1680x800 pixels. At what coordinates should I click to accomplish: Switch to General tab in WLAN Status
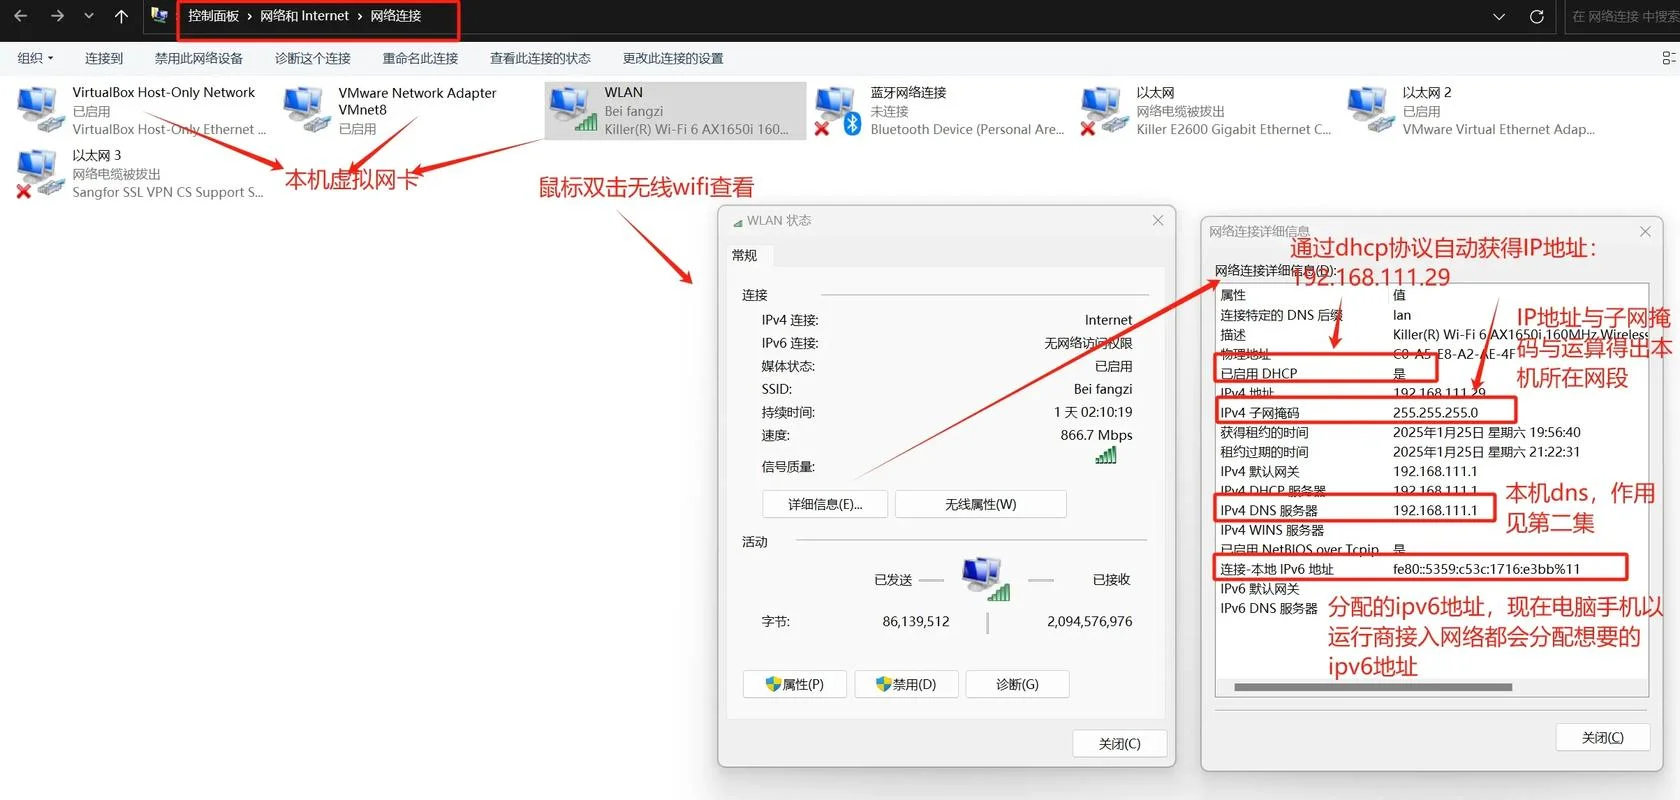tap(745, 255)
